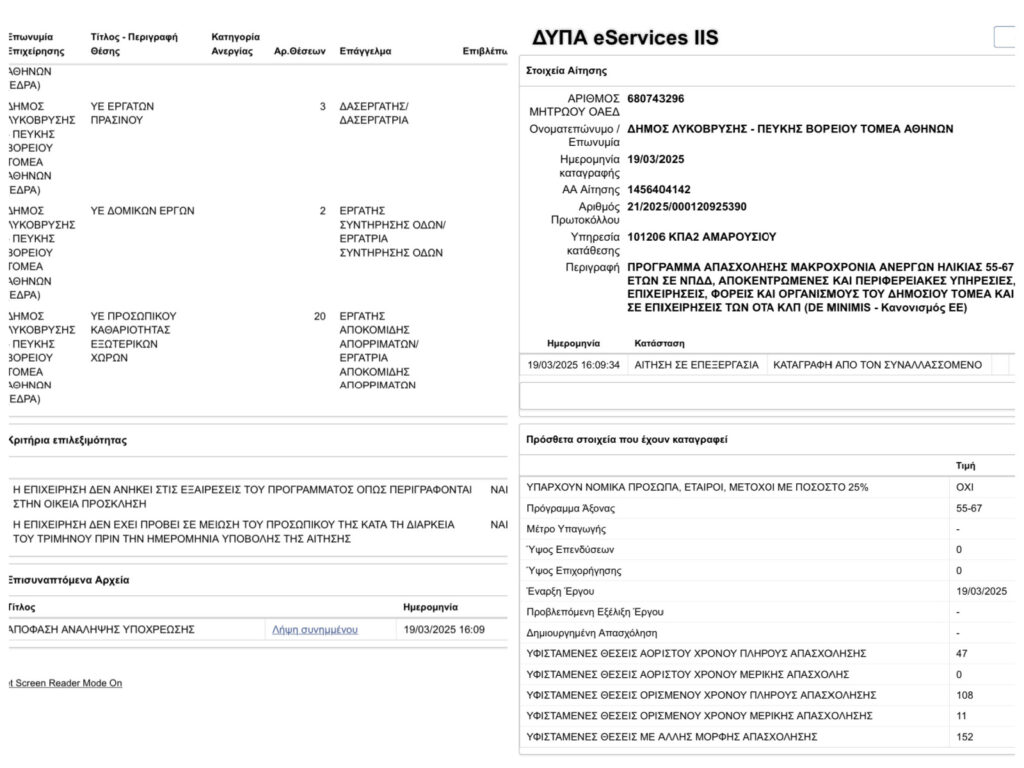Select the 'ΥΕ ΕΡΓΑΤΩΝ ΠΡΑΣΙΝΟΥ' position row
The image size is (1024, 768).
pyautogui.click(x=258, y=148)
